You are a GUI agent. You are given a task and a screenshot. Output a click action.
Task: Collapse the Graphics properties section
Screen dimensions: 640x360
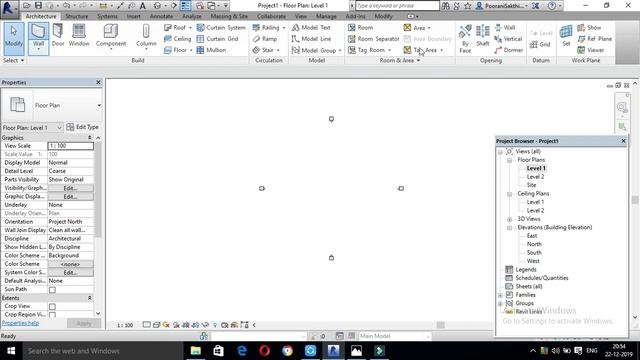[x=89, y=138]
